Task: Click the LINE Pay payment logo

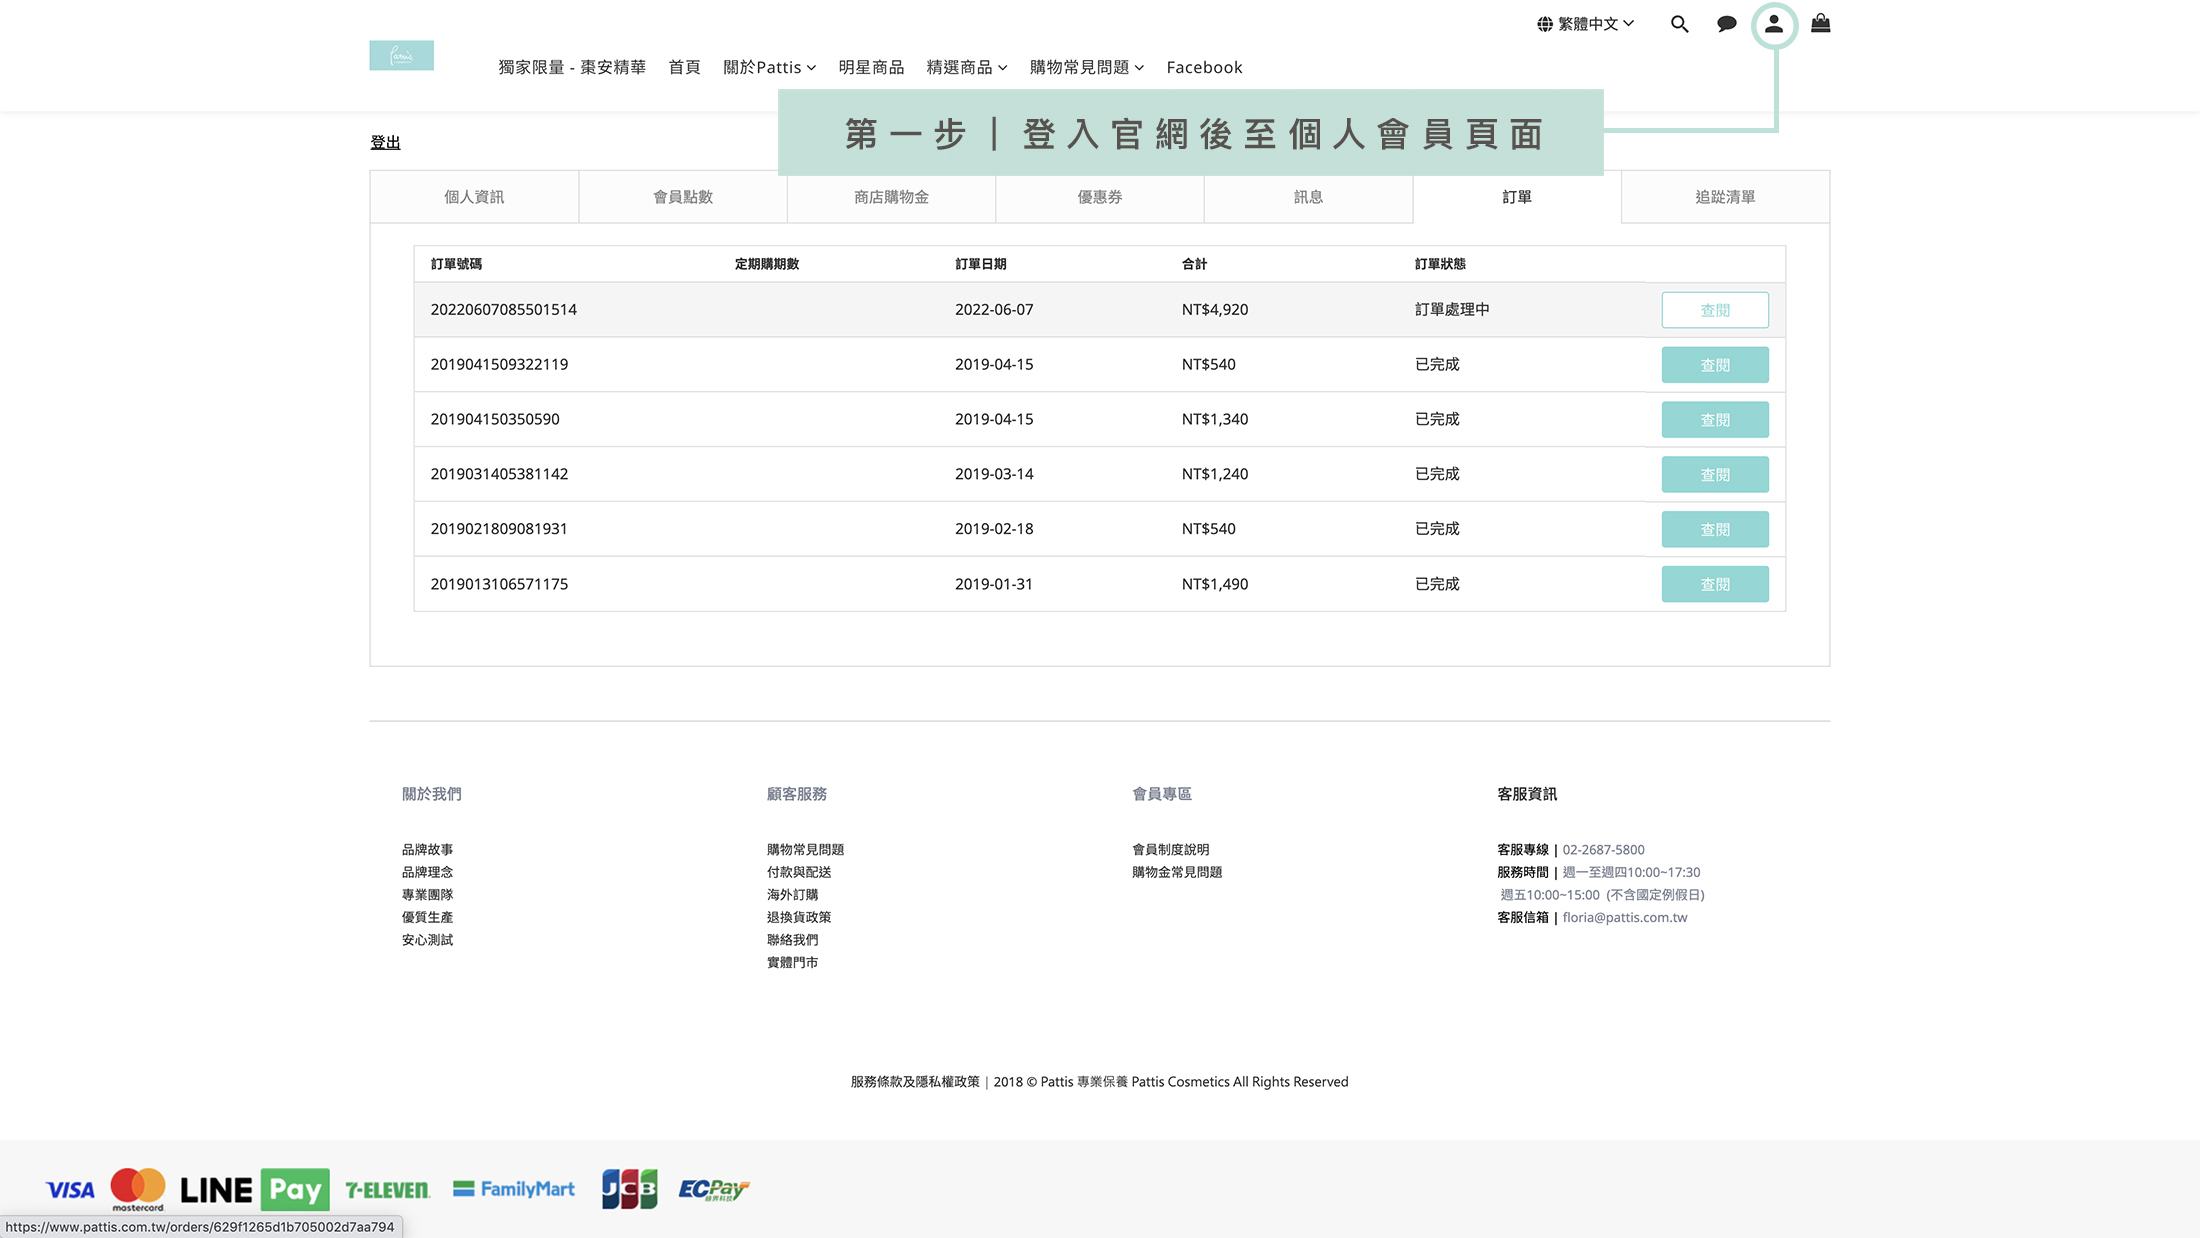Action: pos(254,1189)
